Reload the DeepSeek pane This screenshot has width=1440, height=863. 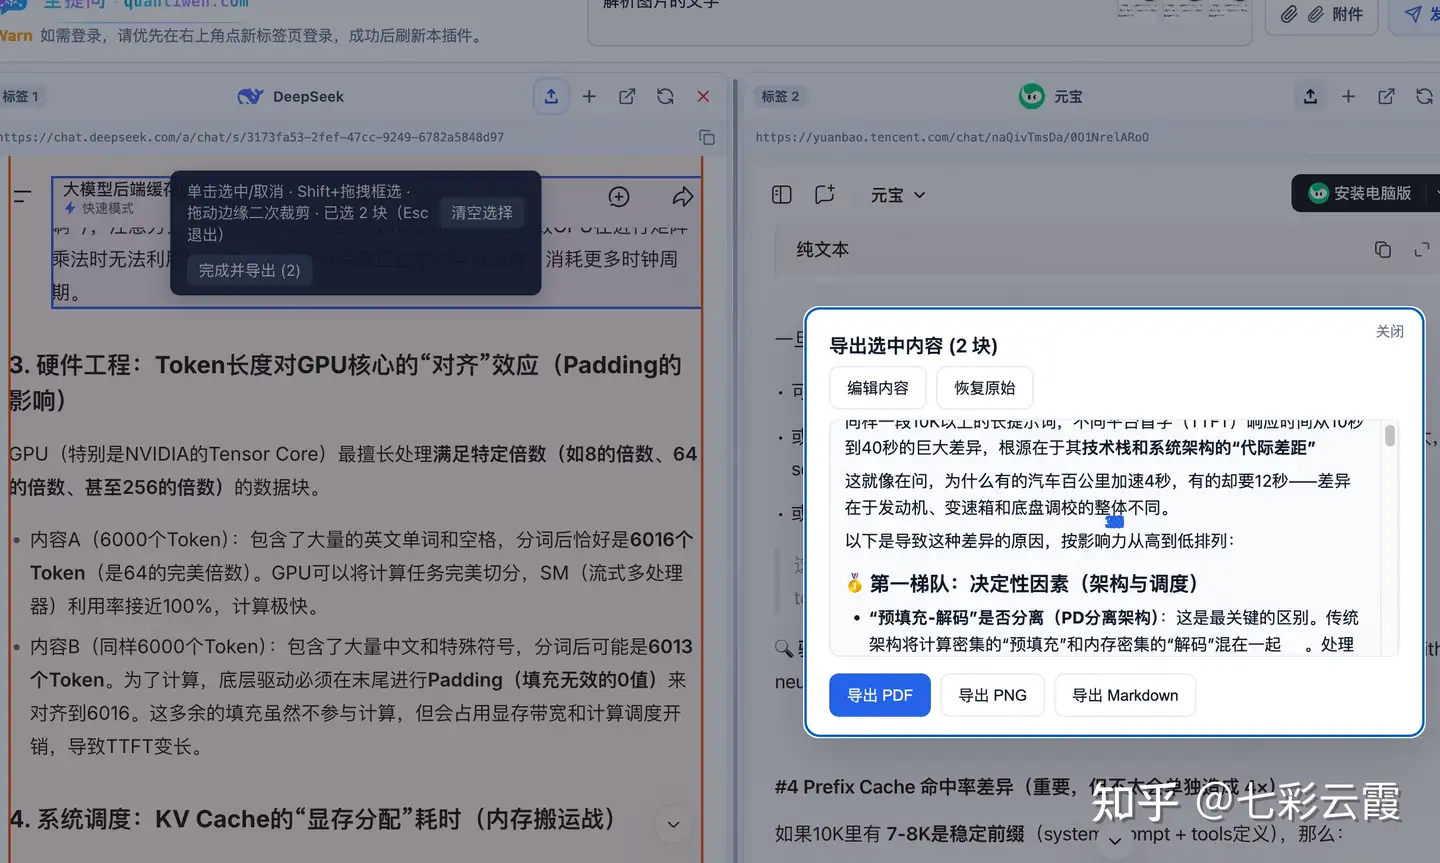coord(665,96)
